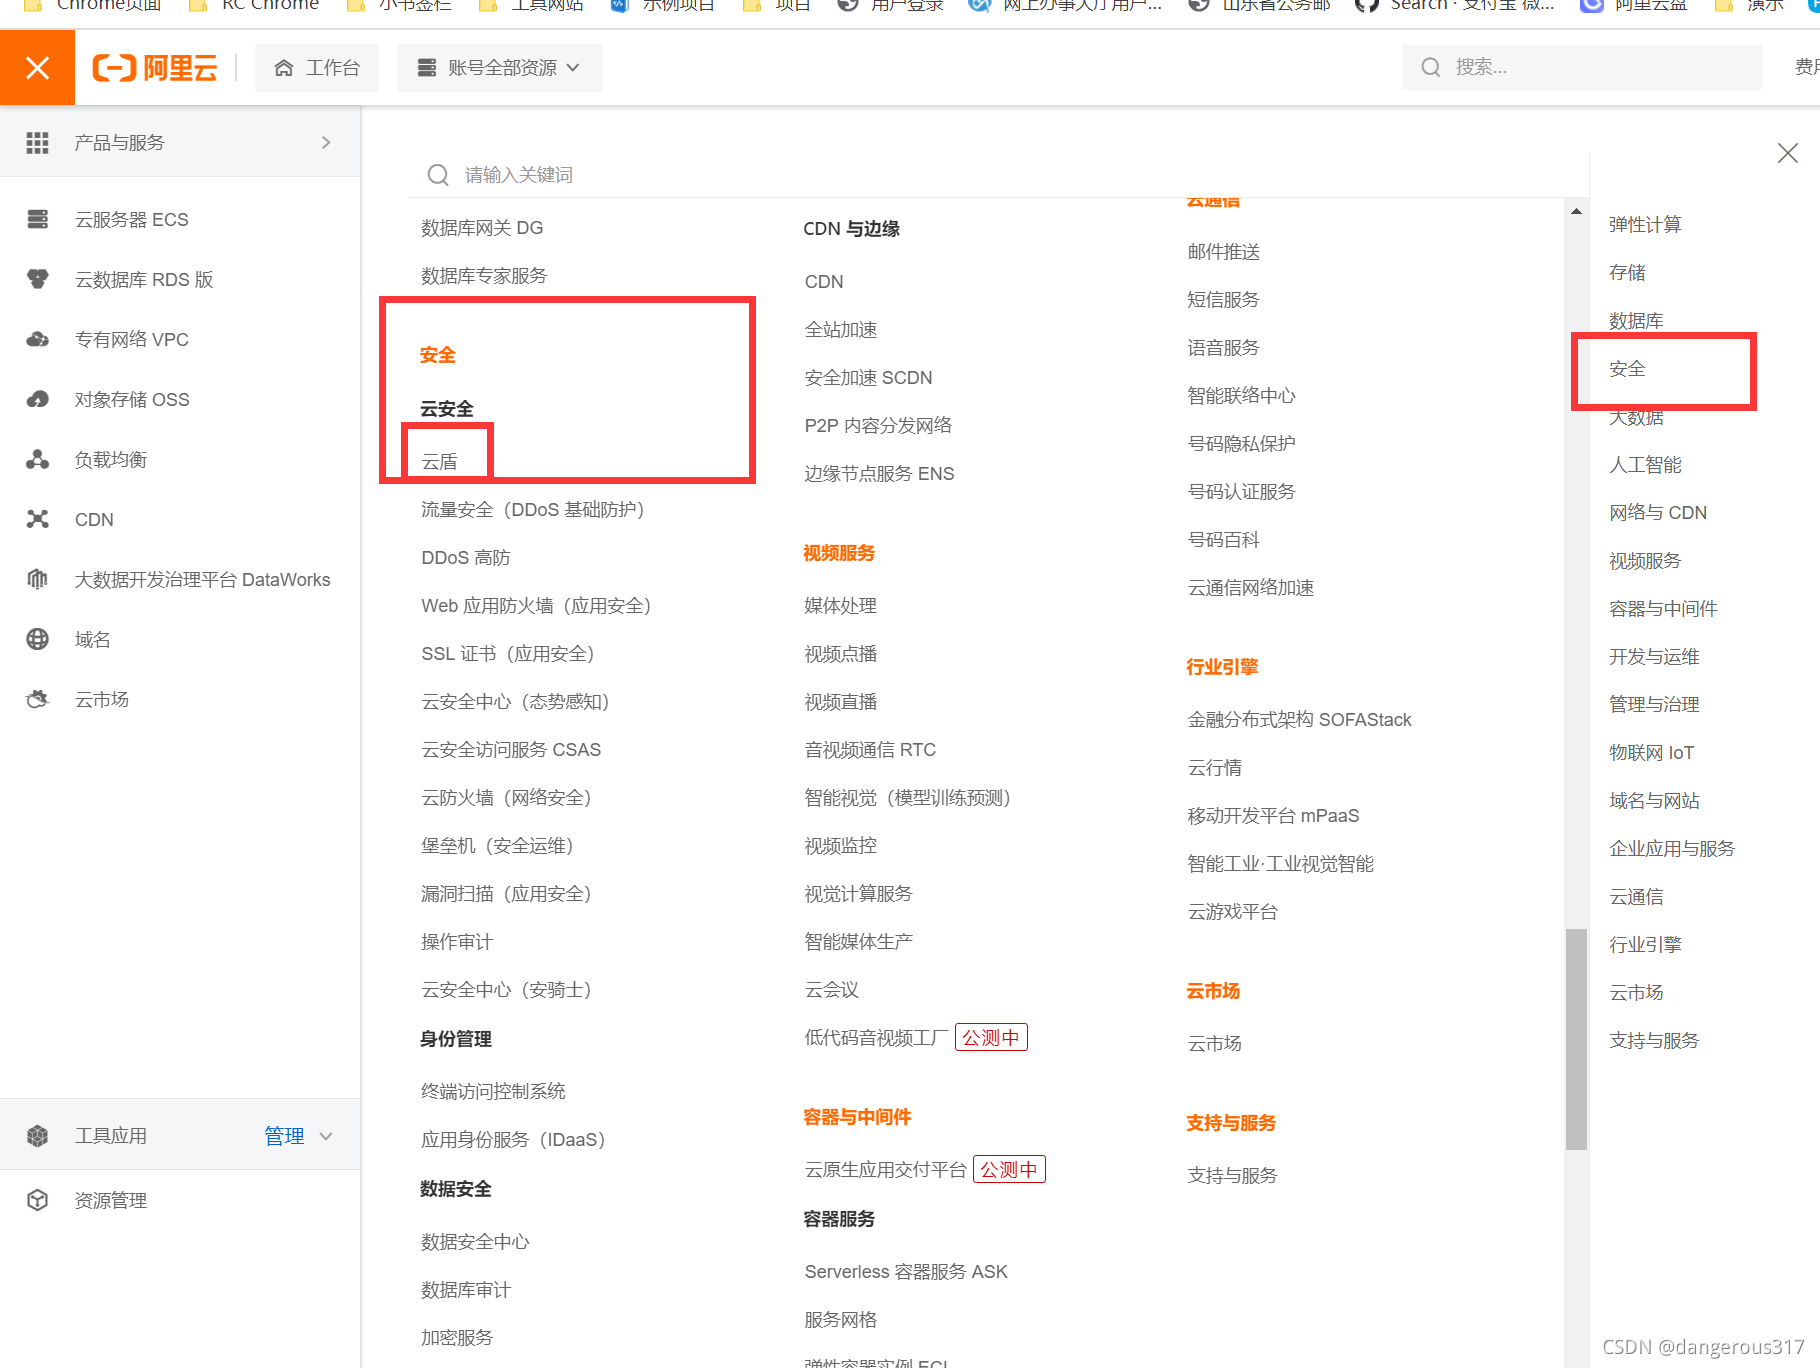Click the 专有网络 VPC cloud icon
The width and height of the screenshot is (1820, 1368).
click(37, 339)
